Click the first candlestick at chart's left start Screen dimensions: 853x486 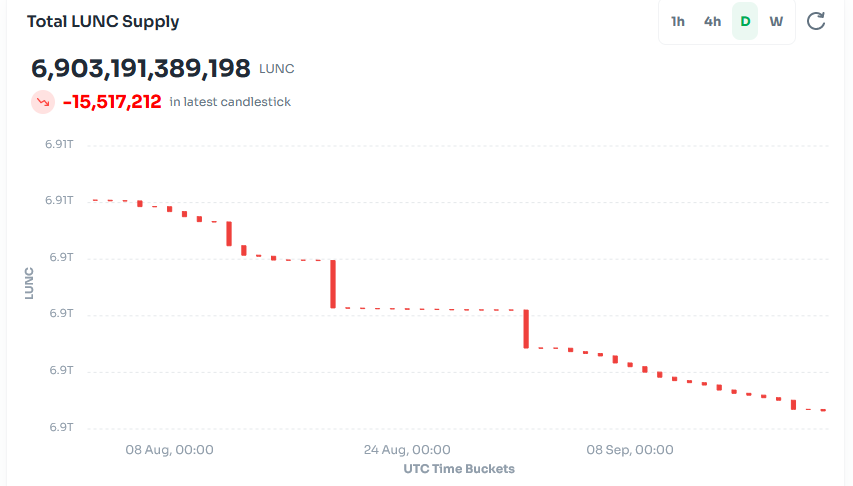tap(95, 200)
